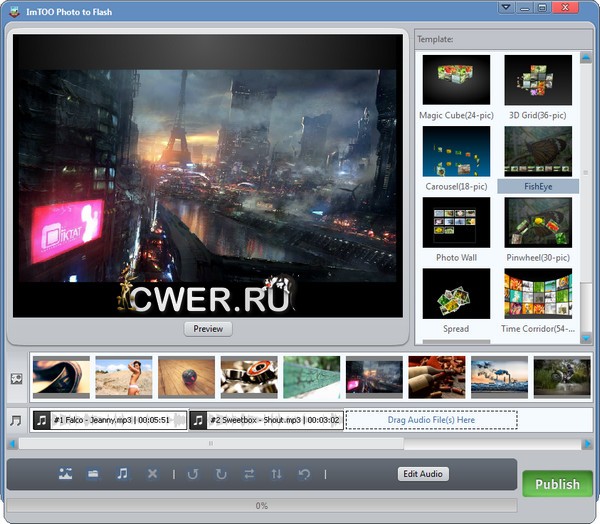Click the Drag Audio File(s) Here area

pos(431,421)
